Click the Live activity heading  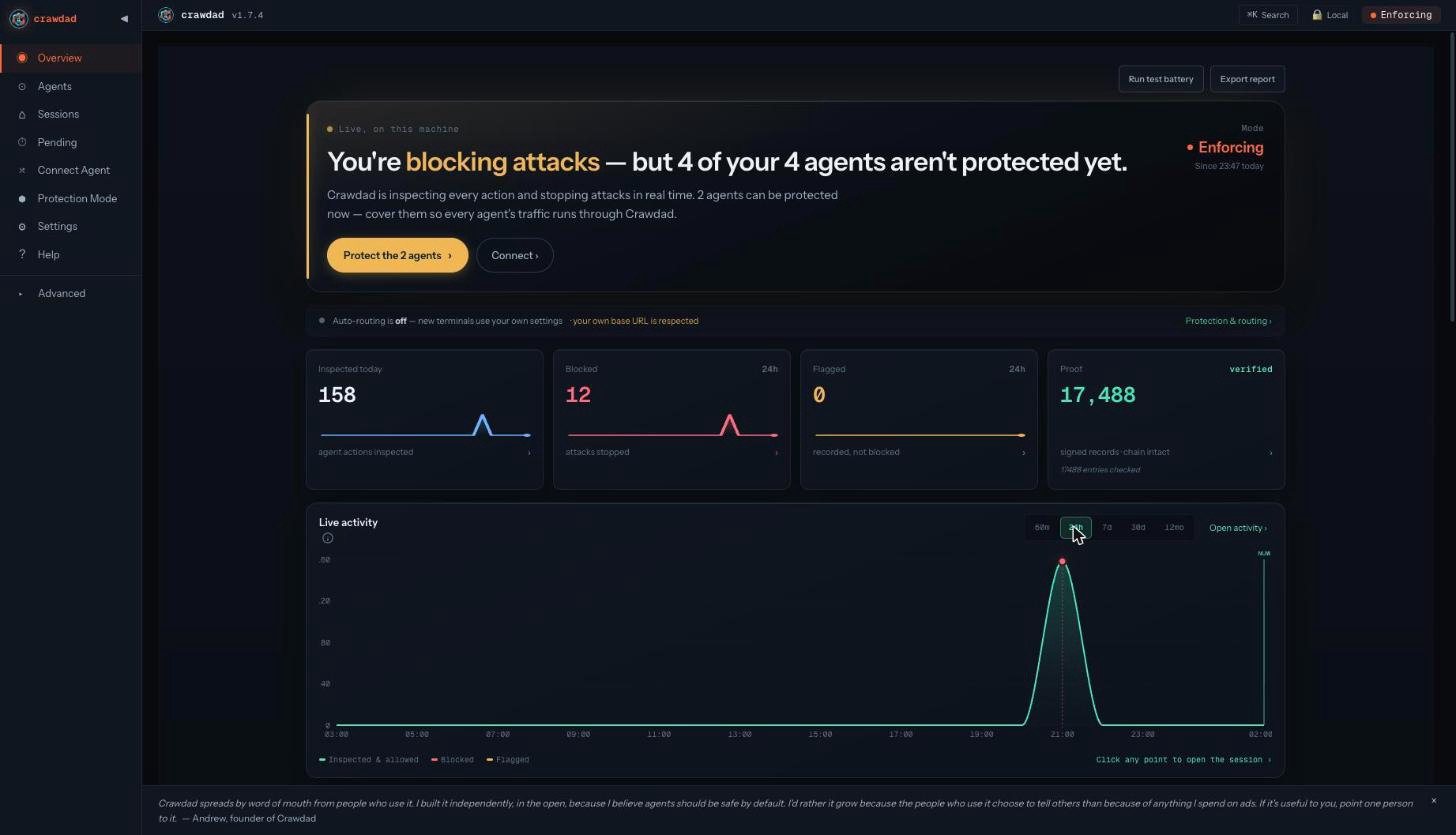click(348, 522)
